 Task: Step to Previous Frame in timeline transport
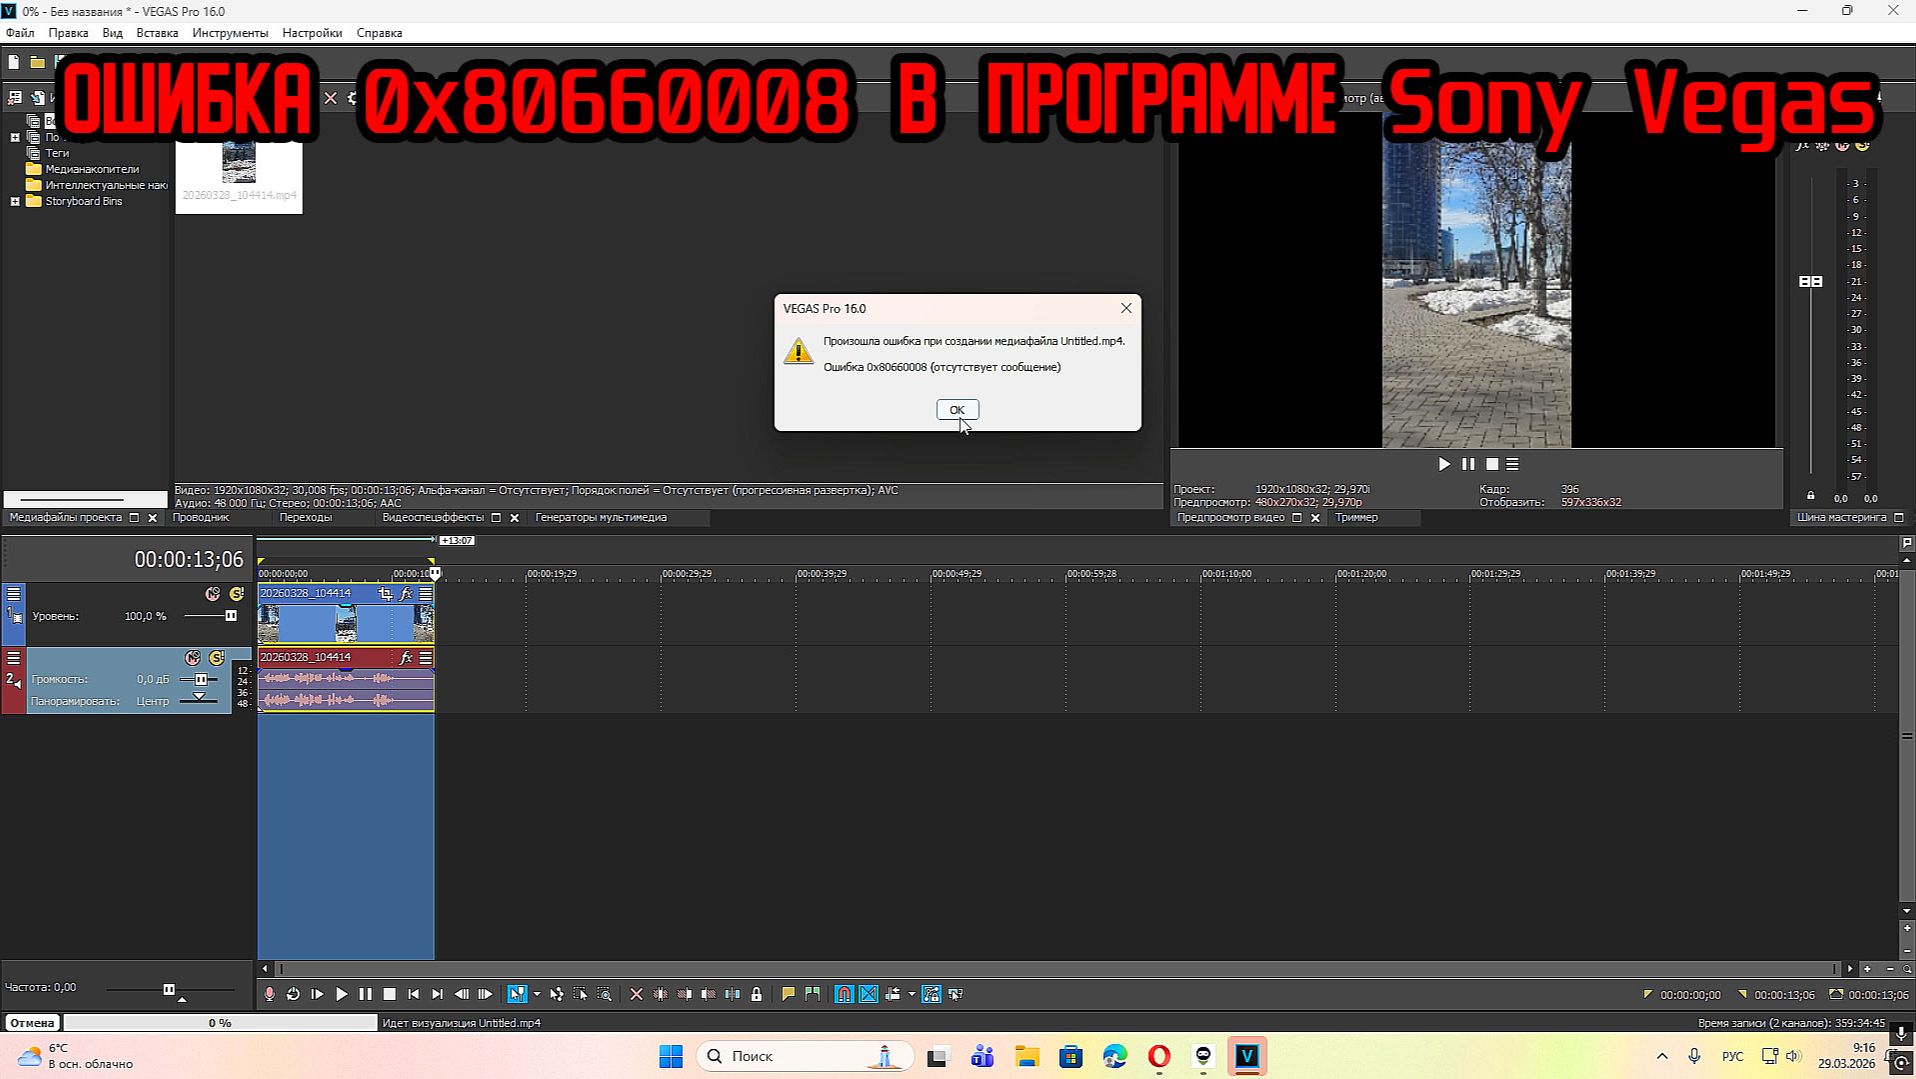coord(461,994)
